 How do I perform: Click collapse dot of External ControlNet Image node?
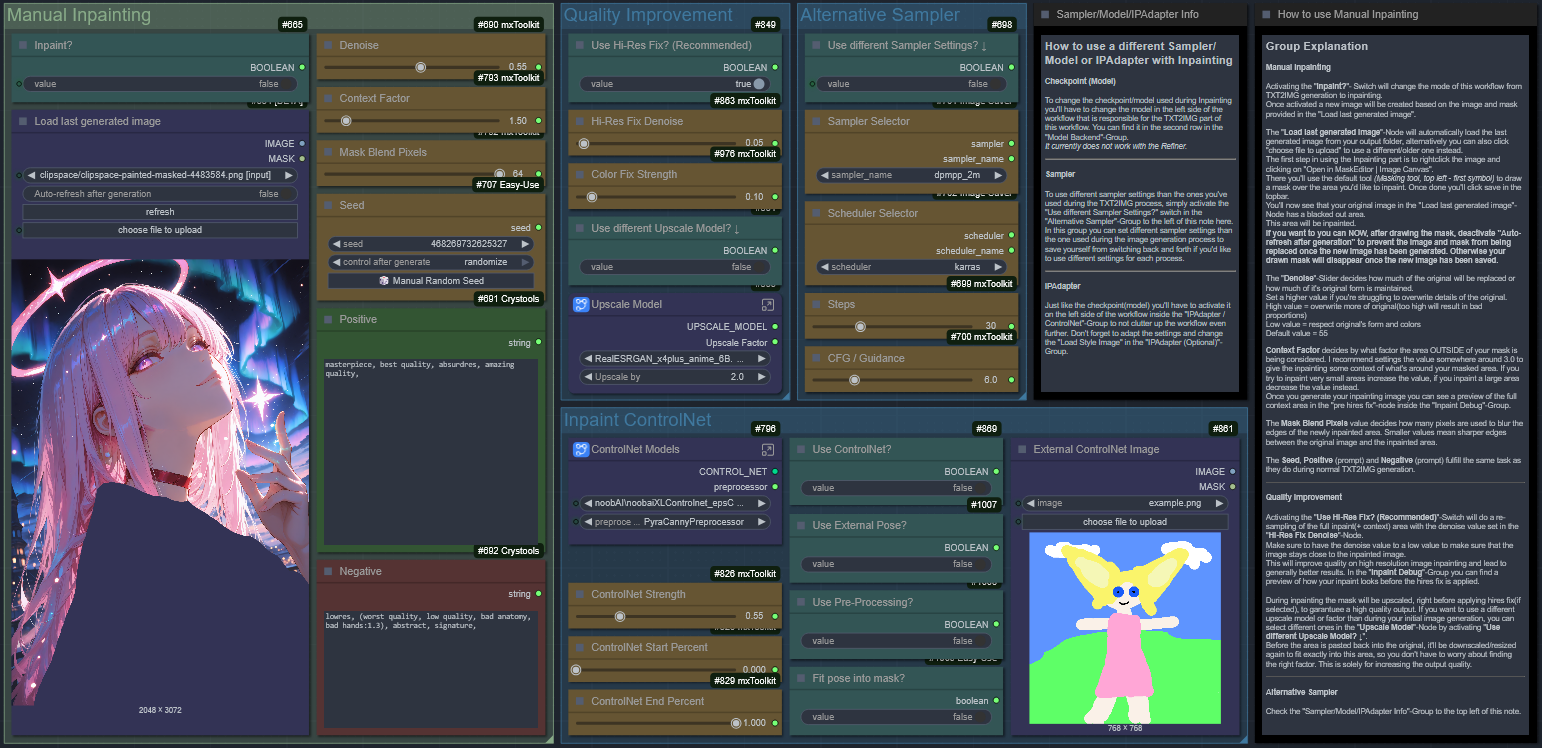[x=1021, y=449]
